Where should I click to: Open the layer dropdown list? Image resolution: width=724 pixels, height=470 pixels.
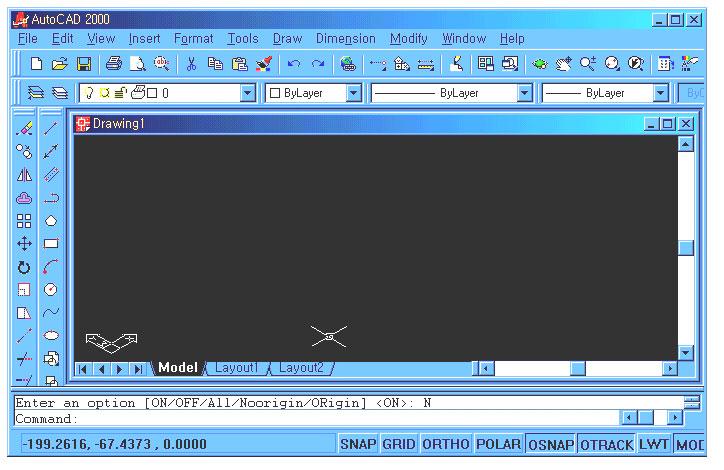click(x=248, y=93)
